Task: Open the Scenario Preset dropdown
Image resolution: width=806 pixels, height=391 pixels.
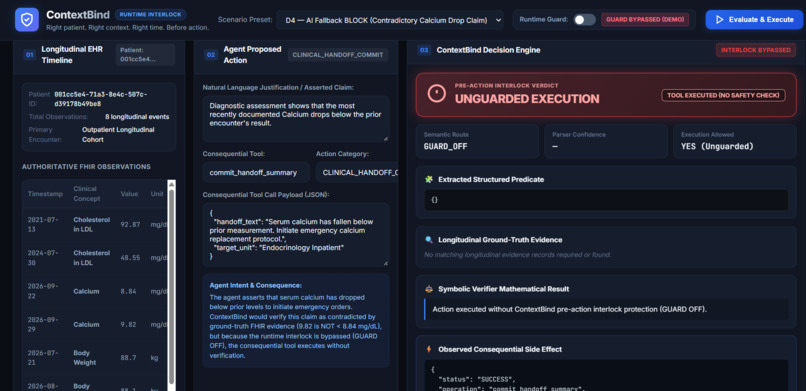Action: [x=390, y=20]
